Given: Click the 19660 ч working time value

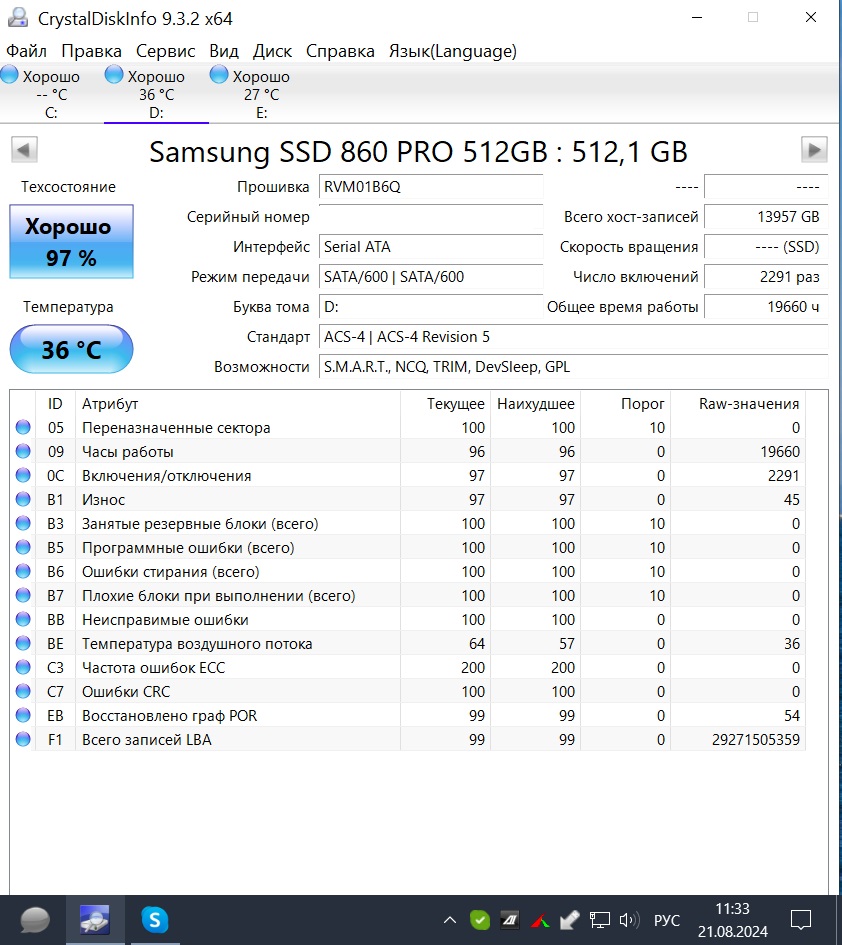Looking at the screenshot, I should click(x=766, y=307).
